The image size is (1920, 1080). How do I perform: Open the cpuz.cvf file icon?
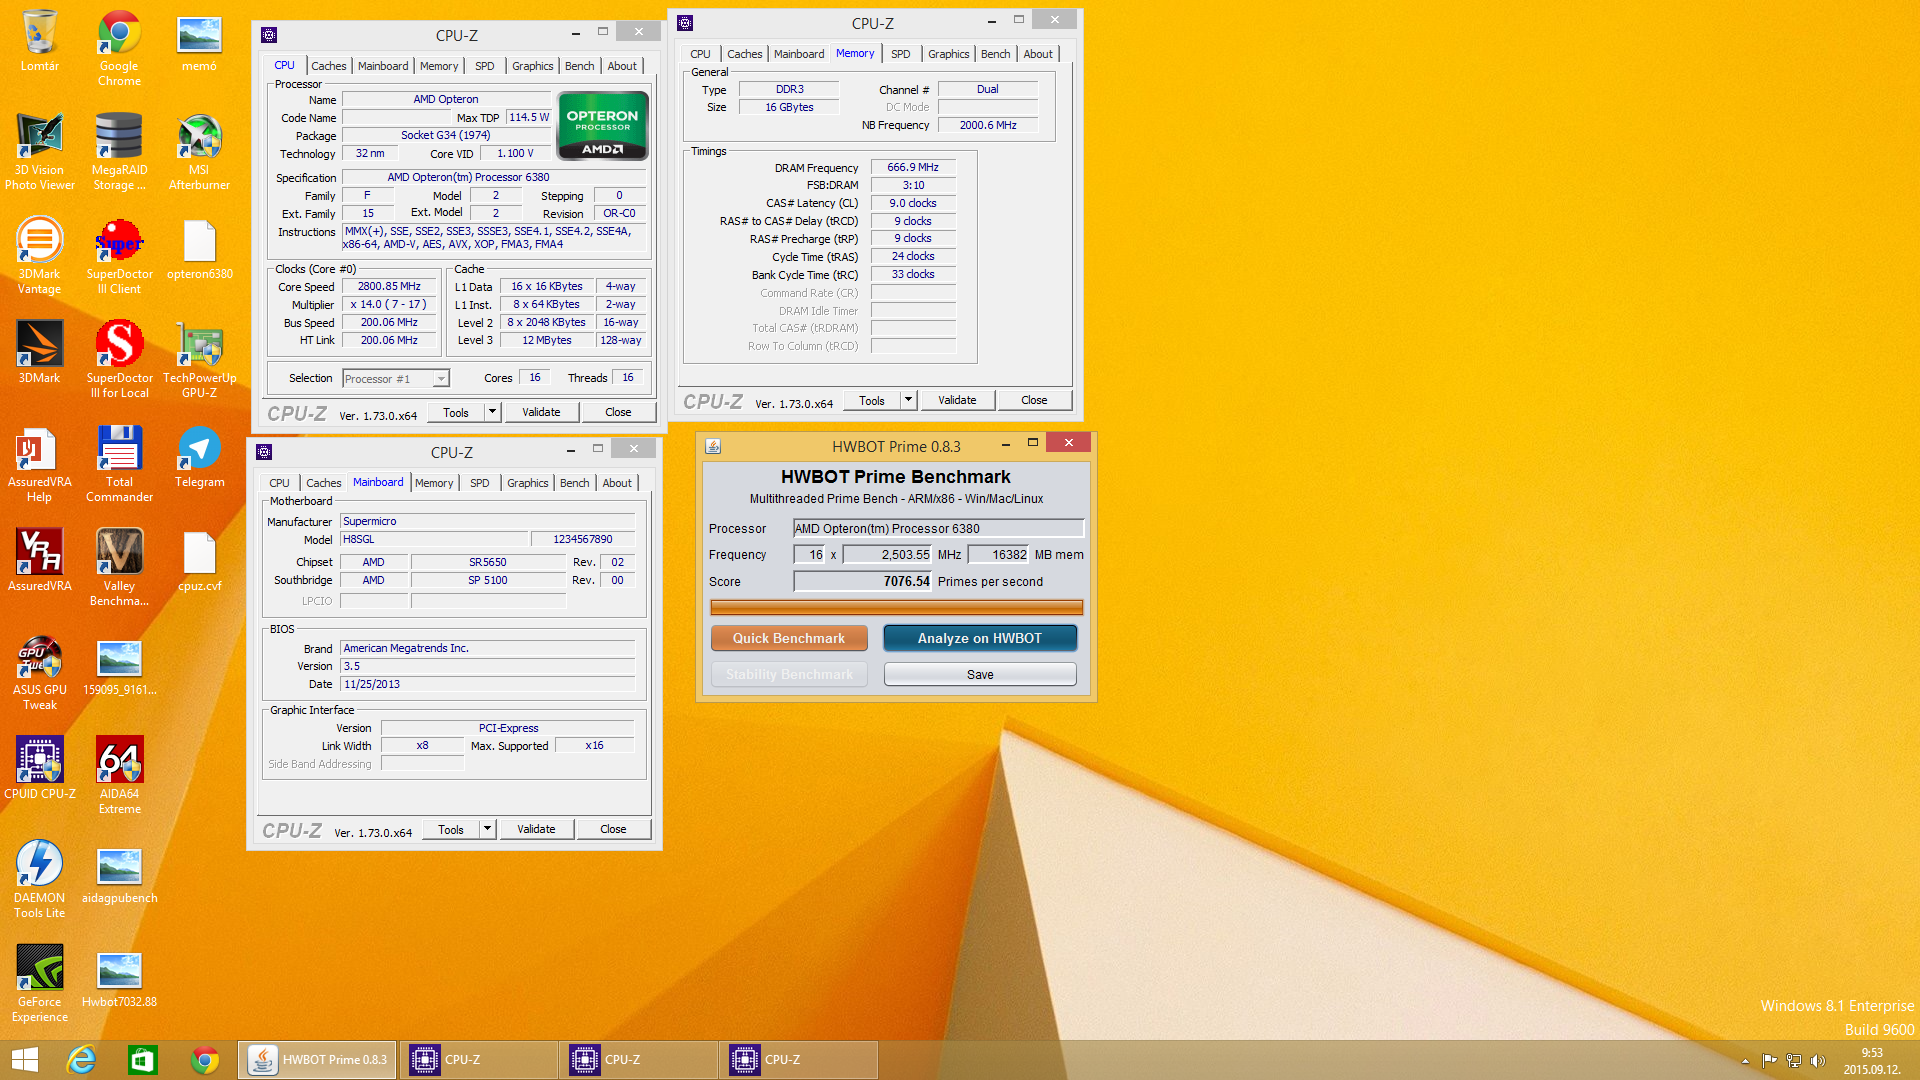(199, 561)
